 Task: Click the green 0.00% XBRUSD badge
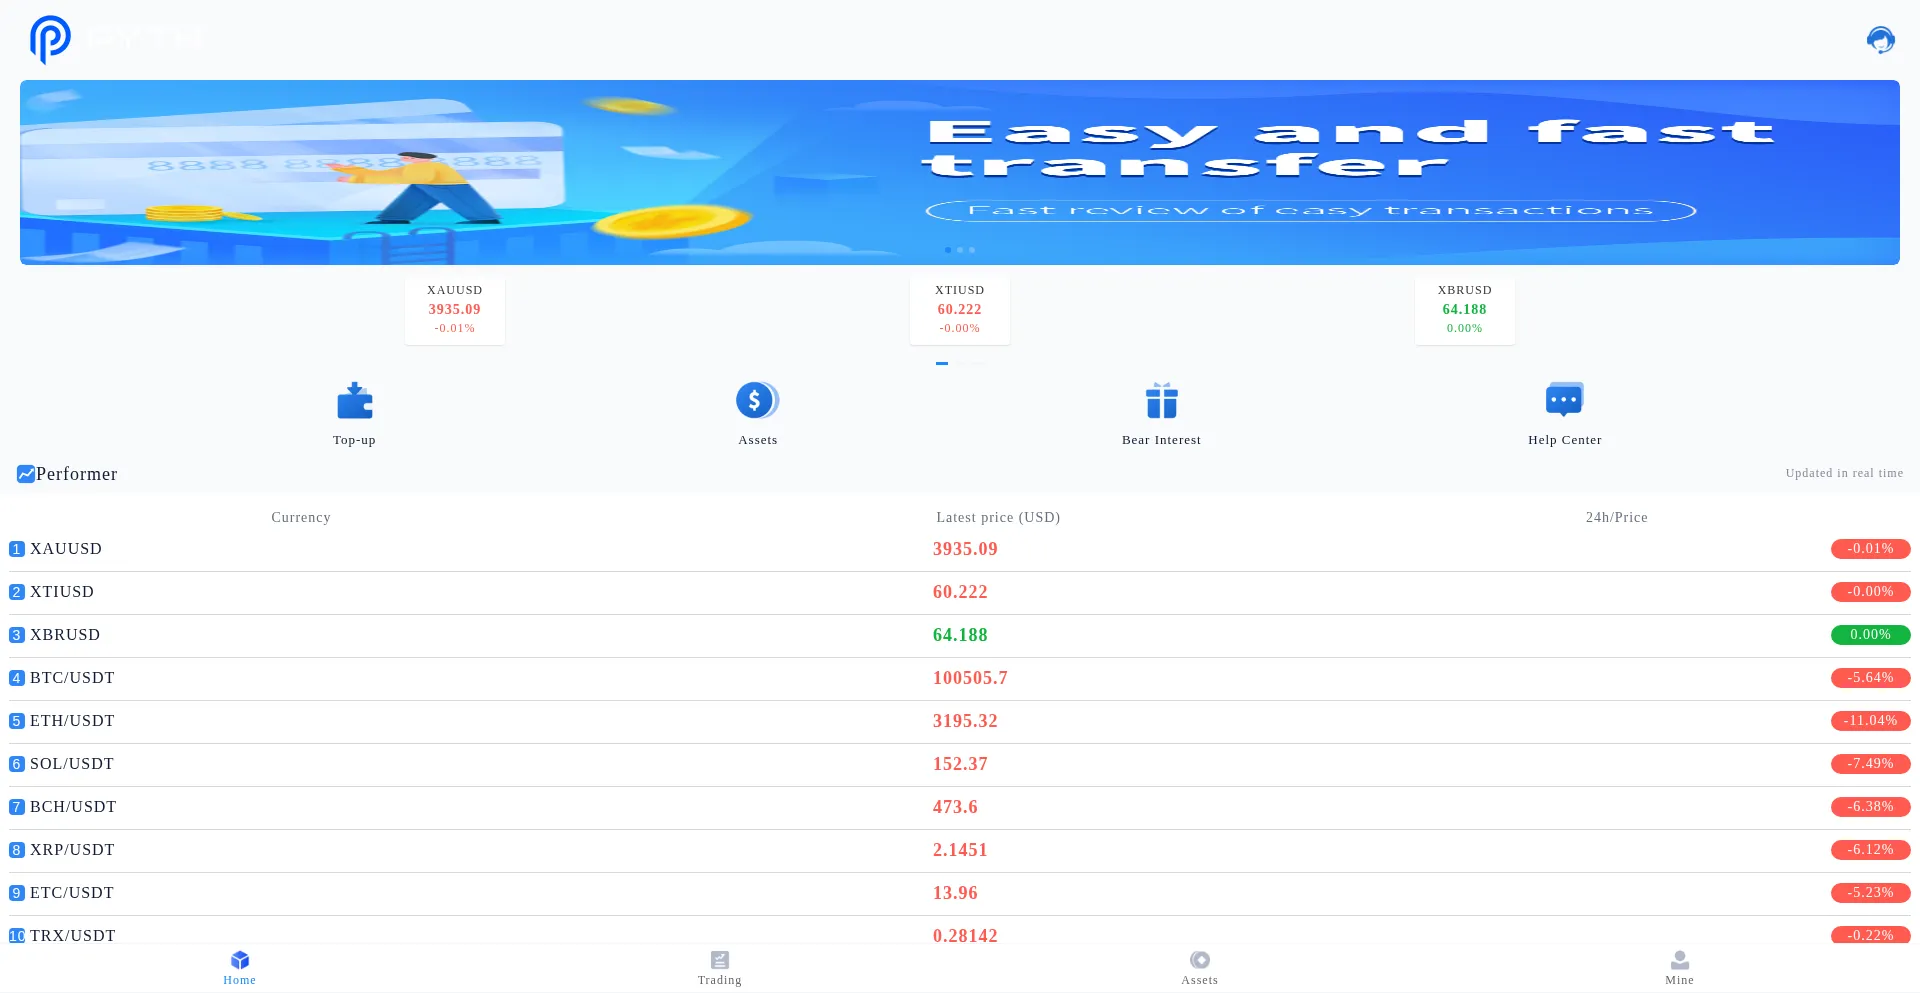[x=1870, y=635]
